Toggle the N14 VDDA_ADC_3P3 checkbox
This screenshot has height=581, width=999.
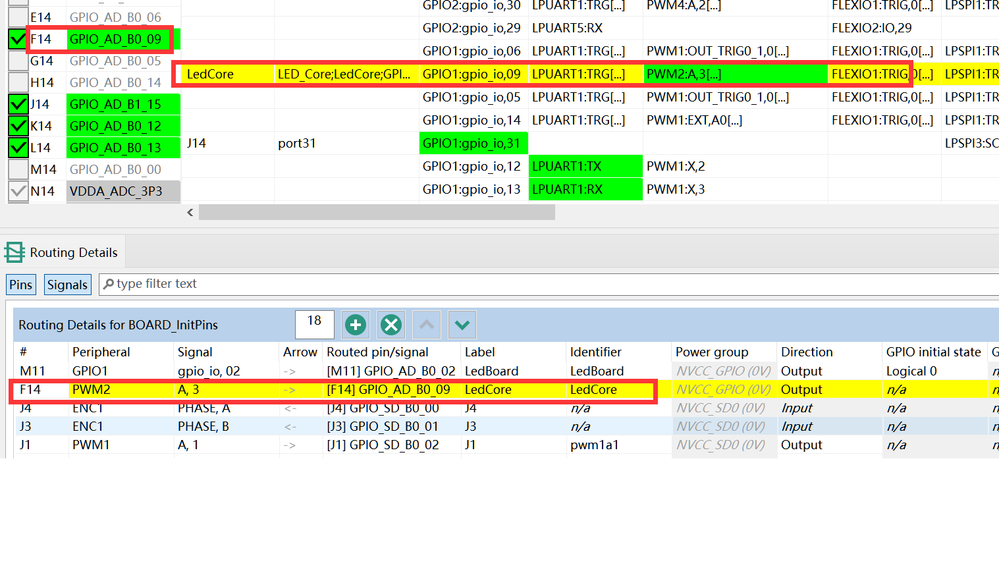(18, 190)
